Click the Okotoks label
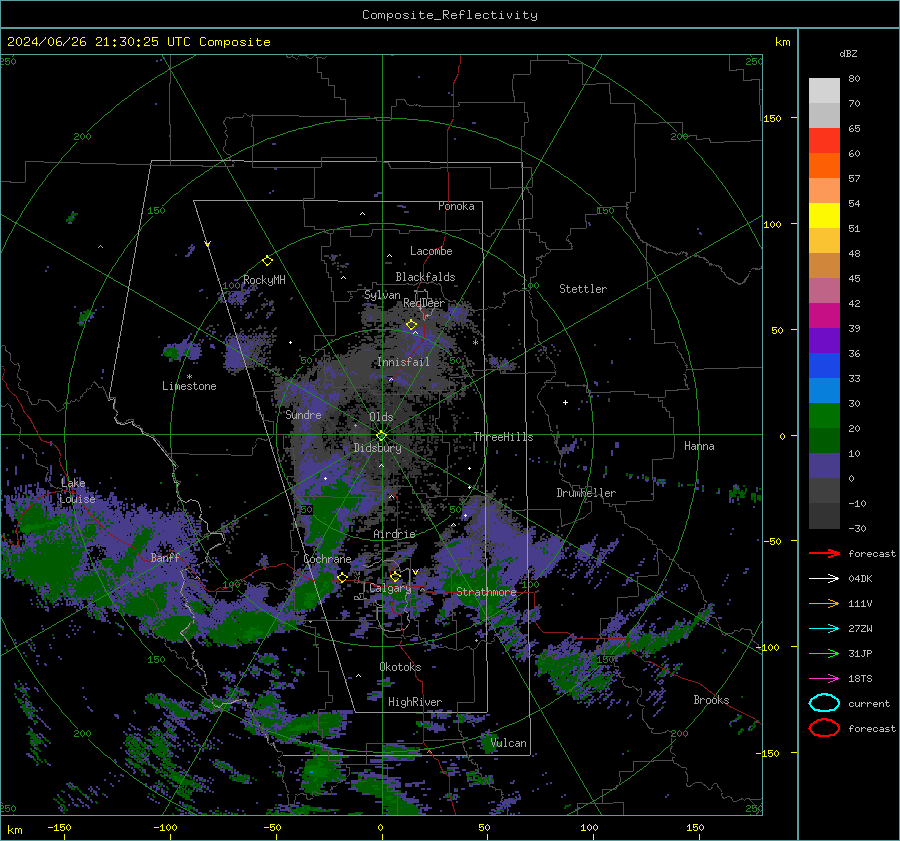 400,667
